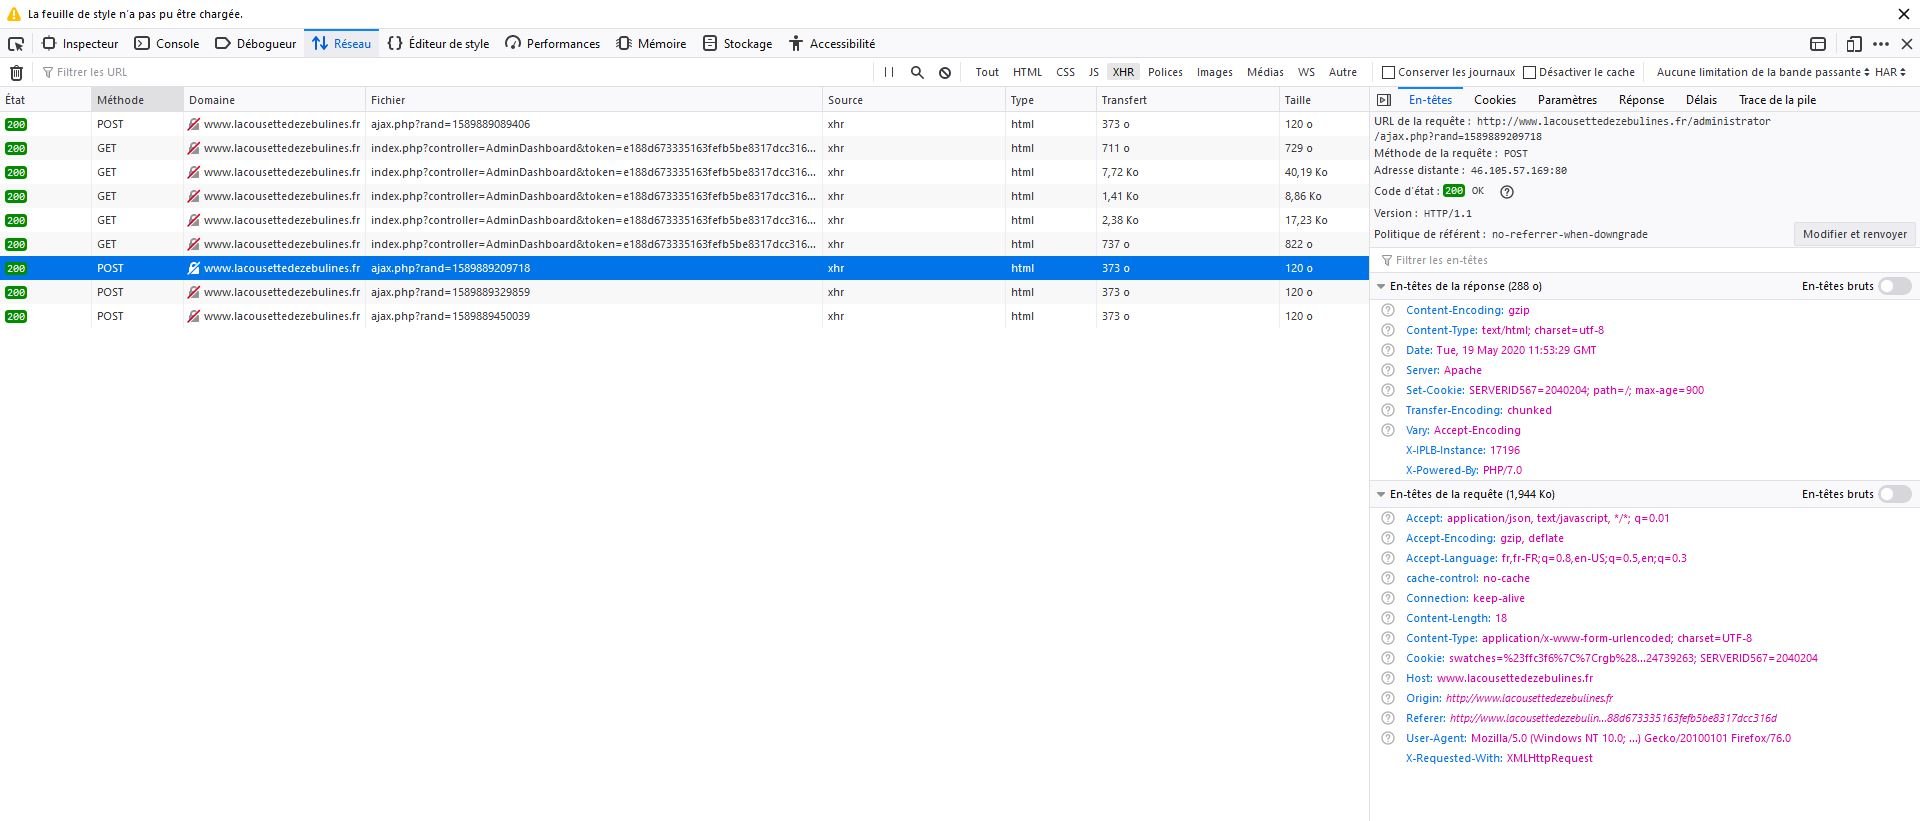Open help icon for Accept header
Screen dimensions: 1920x821
click(x=1388, y=518)
